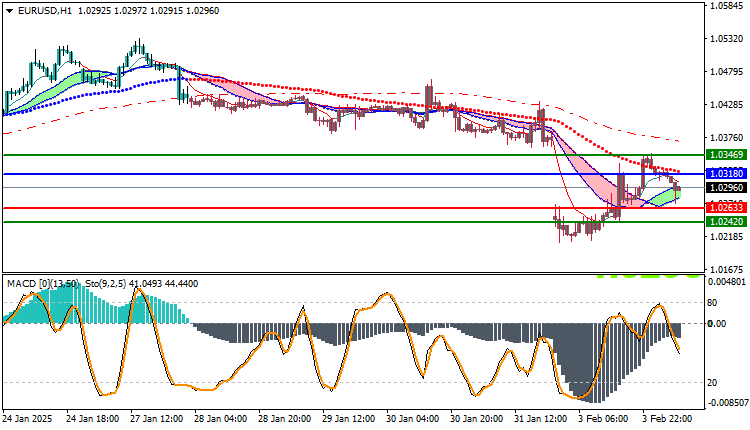The width and height of the screenshot is (750, 430).
Task: Select the 0.004801 indicator scale value
Action: coord(727,281)
